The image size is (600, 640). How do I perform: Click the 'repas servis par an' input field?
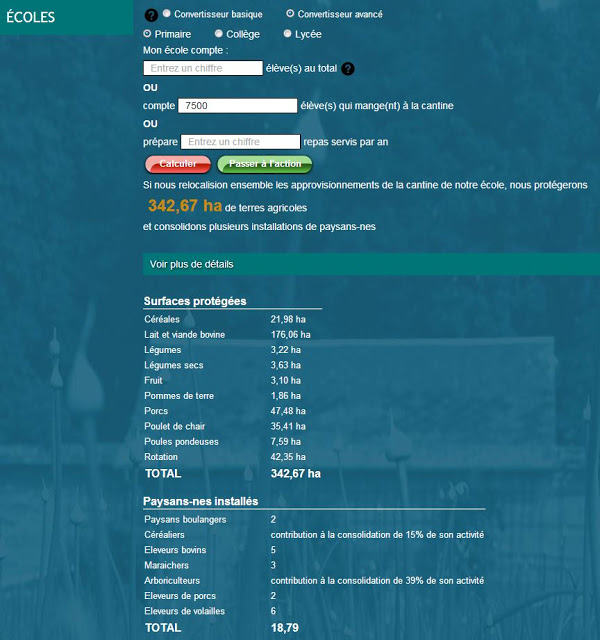tap(240, 142)
